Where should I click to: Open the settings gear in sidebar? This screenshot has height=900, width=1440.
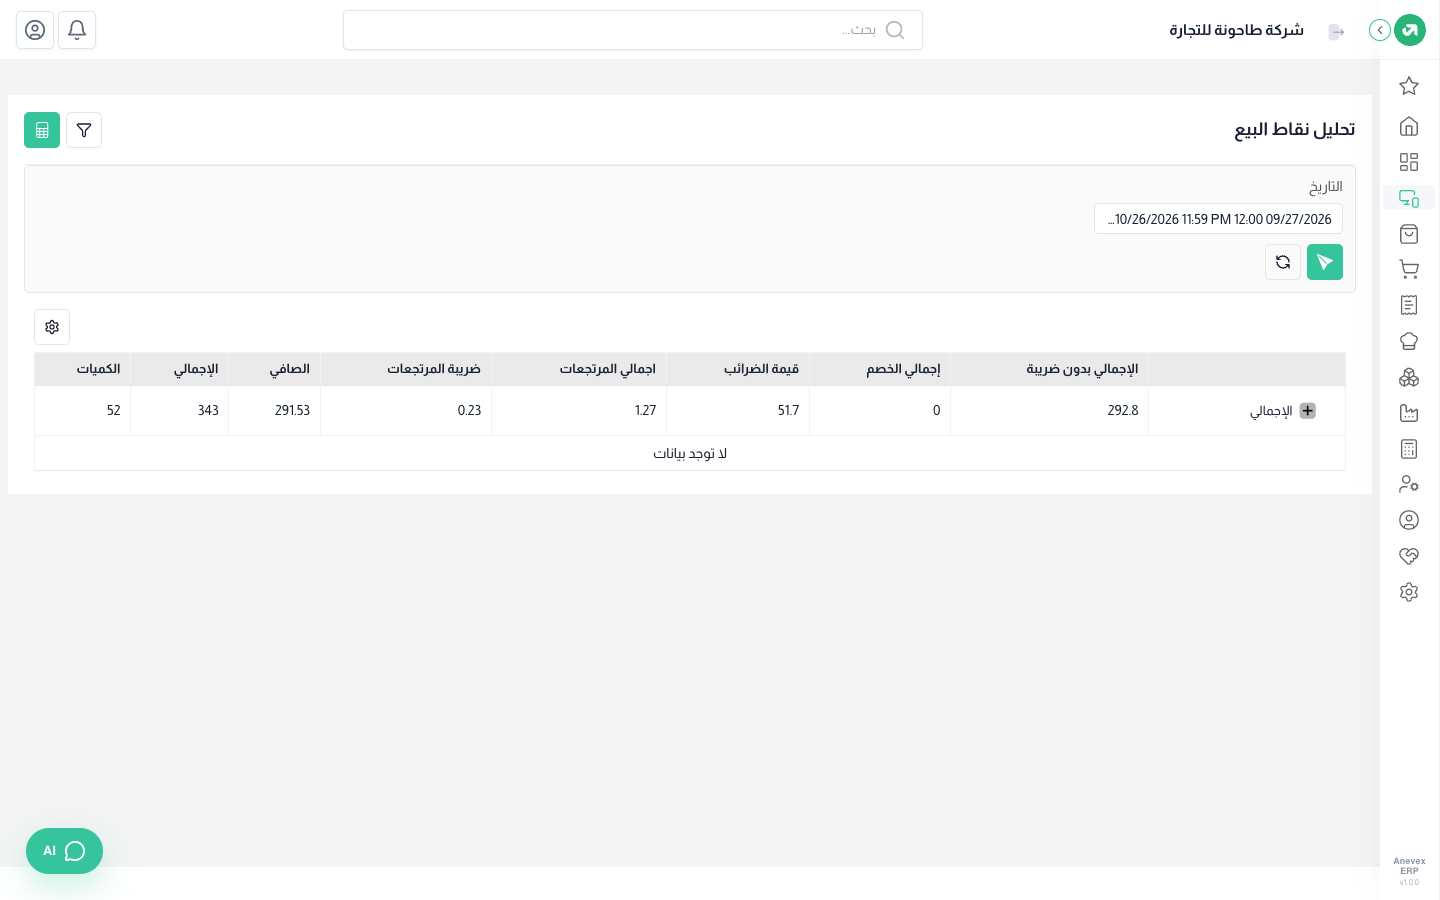(1409, 592)
